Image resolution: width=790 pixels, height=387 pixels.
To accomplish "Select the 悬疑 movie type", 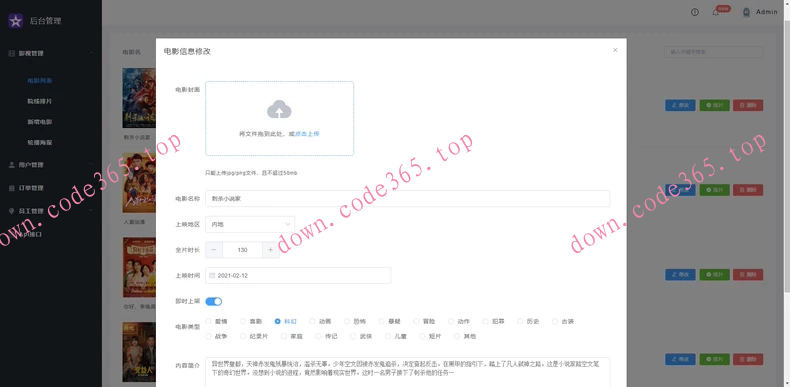I will point(390,321).
